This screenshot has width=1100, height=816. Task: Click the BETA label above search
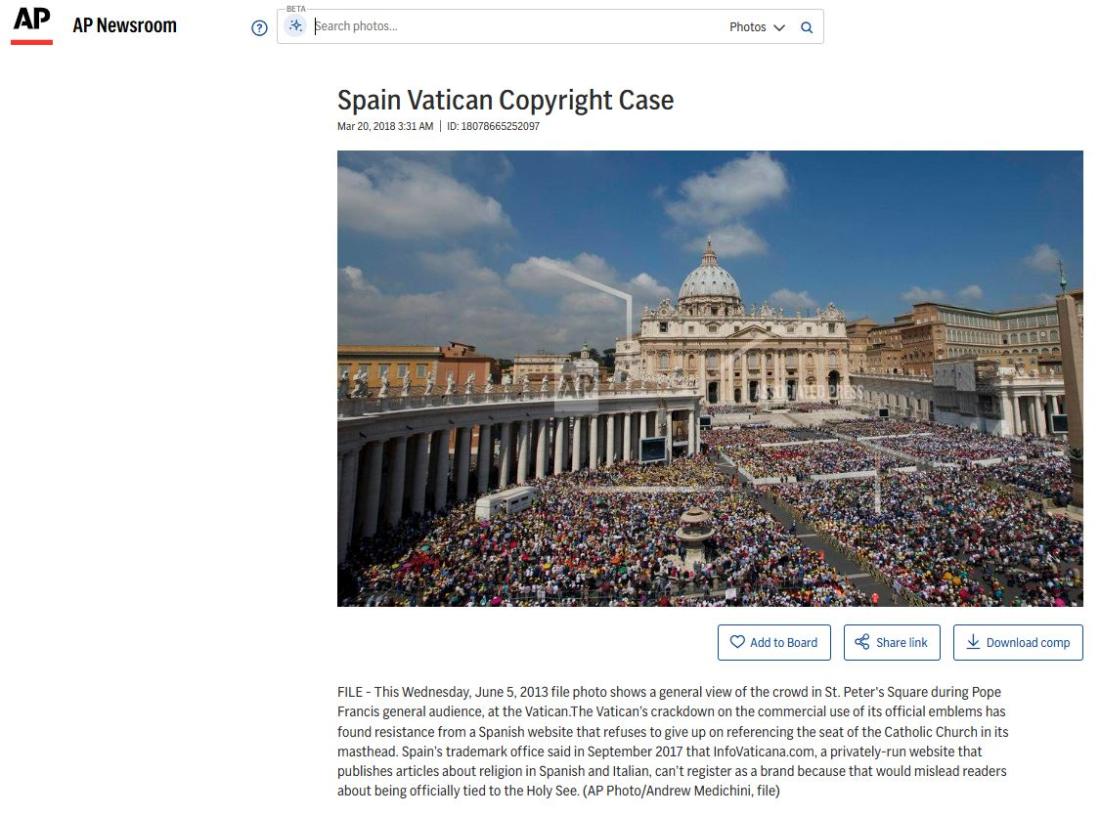296,8
